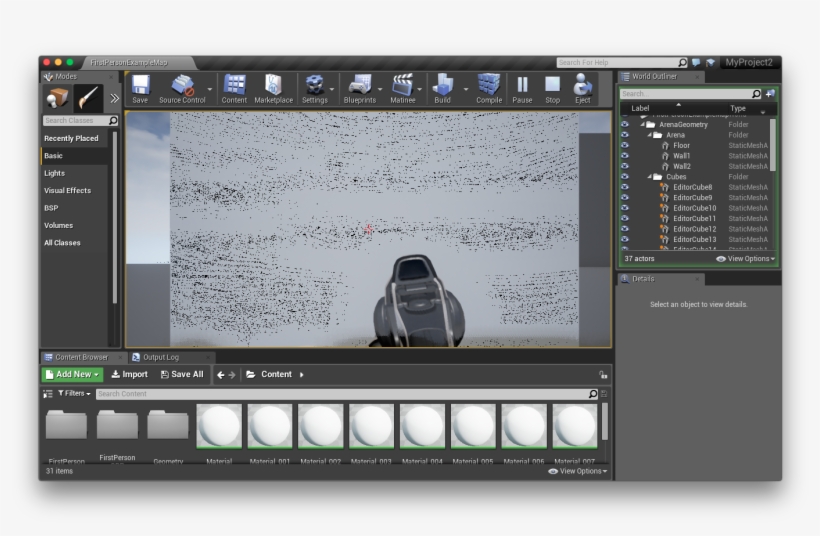
Task: Open the Settings dropdown arrow
Action: pyautogui.click(x=332, y=89)
